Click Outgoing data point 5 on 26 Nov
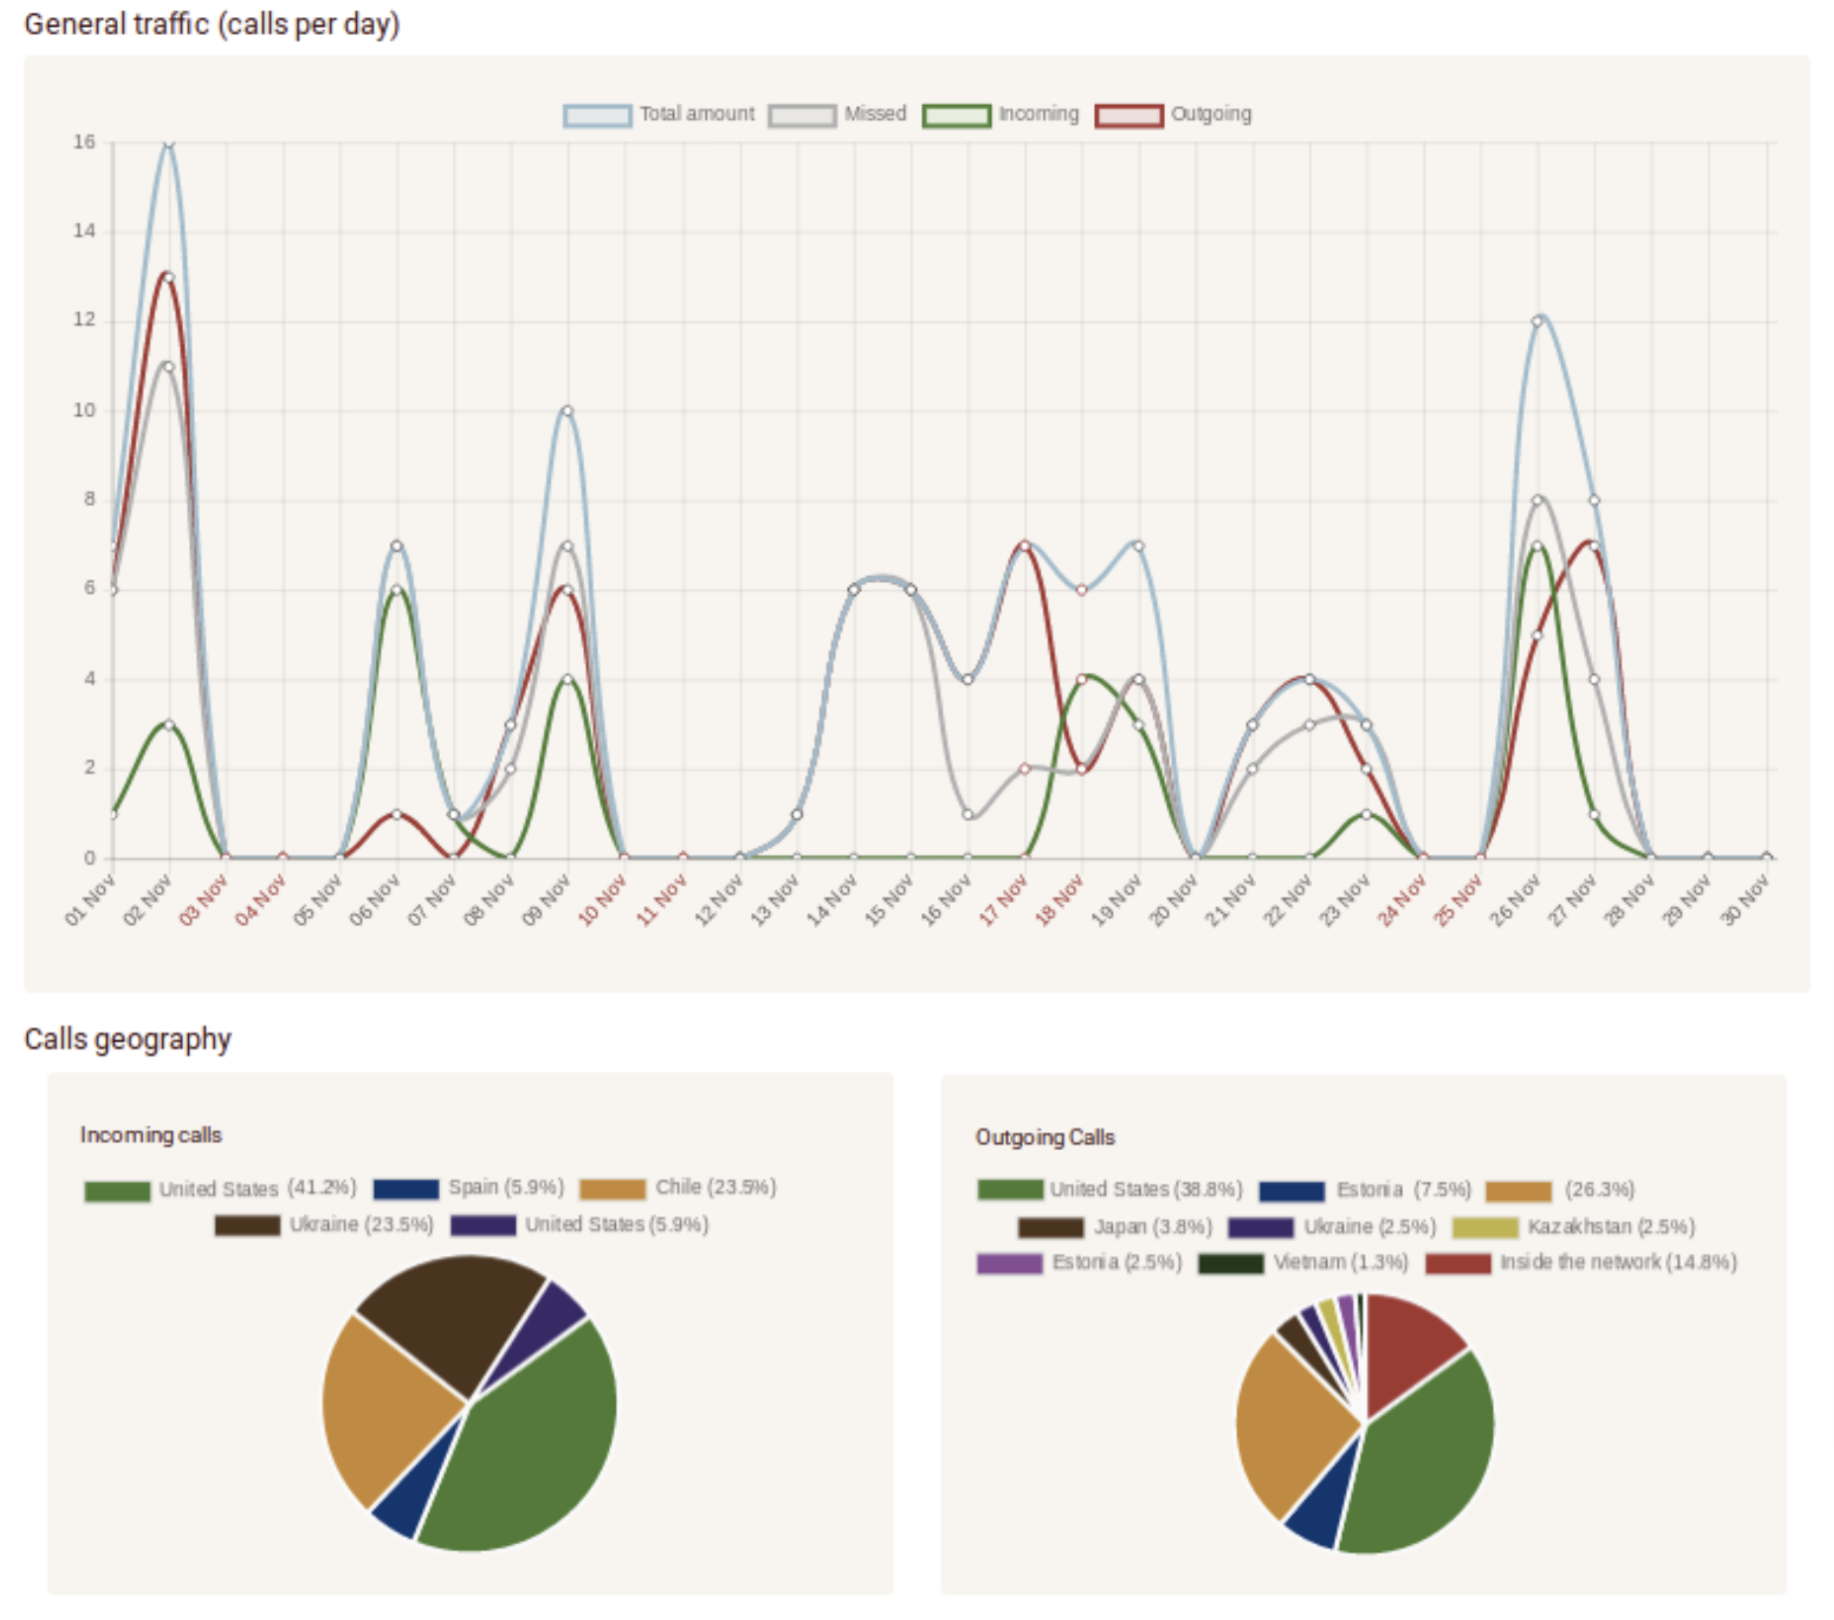Image resolution: width=1834 pixels, height=1620 pixels. (x=1538, y=635)
